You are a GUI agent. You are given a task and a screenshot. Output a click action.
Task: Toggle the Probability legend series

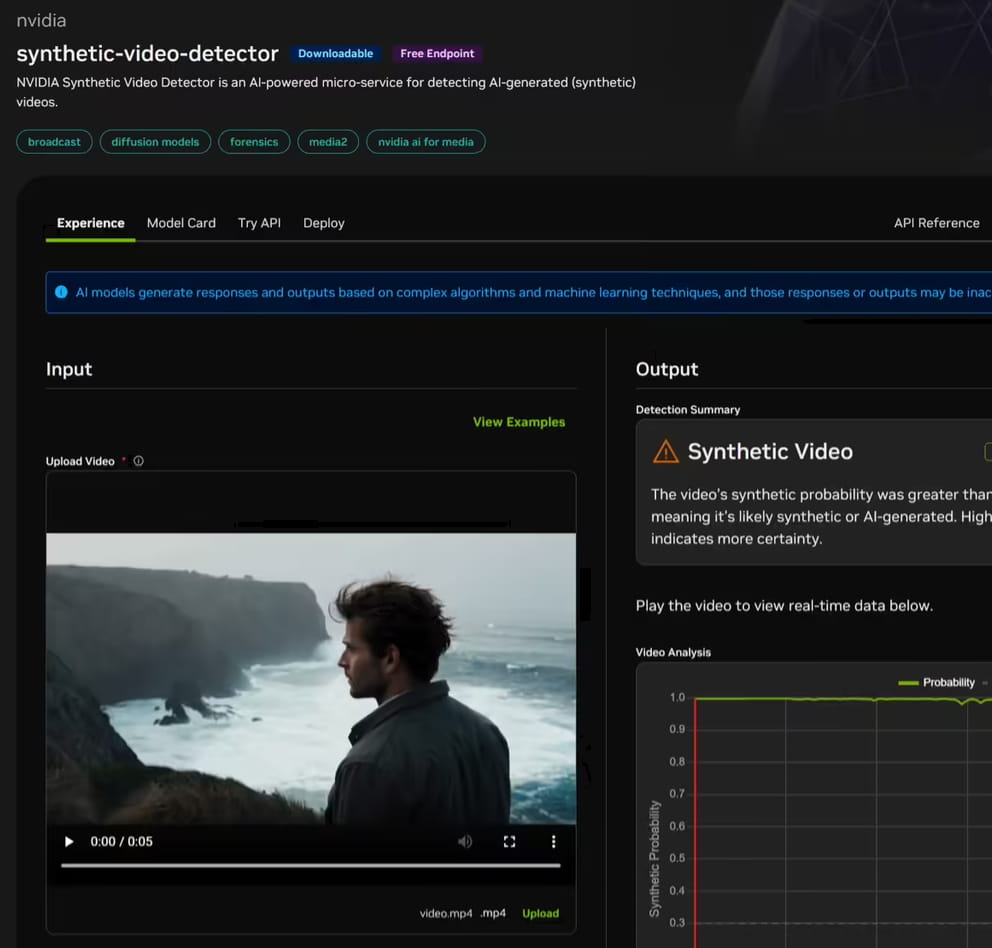(x=936, y=682)
